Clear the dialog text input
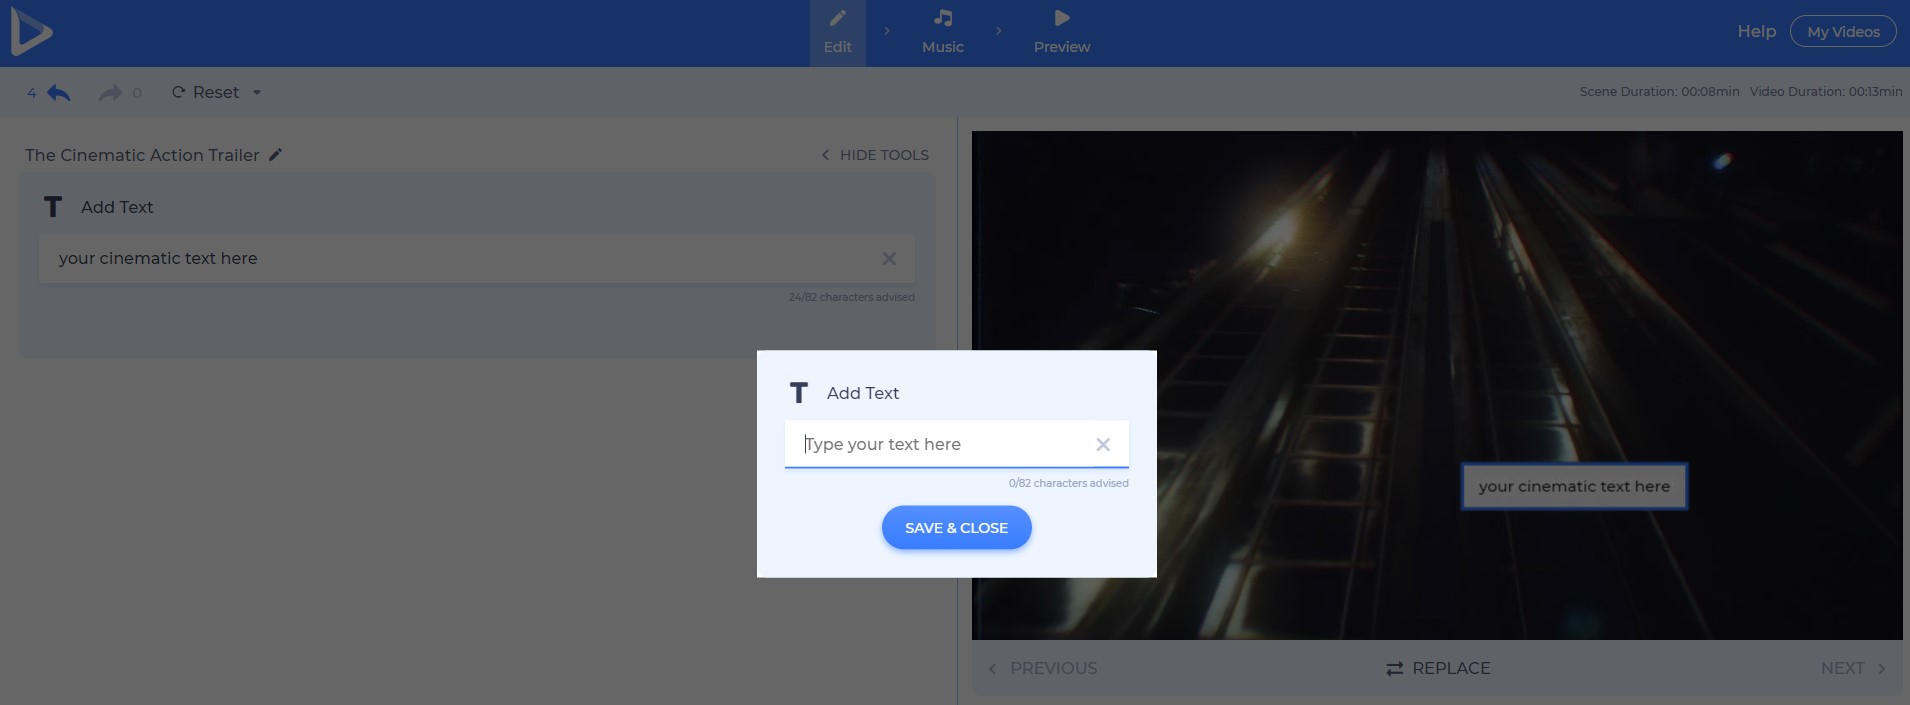 coord(1103,444)
